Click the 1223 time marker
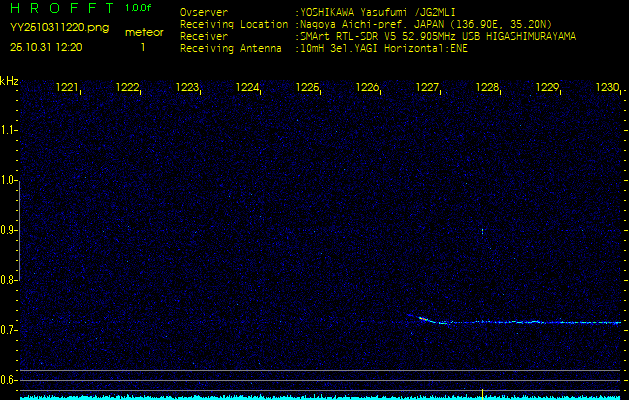 [187, 88]
